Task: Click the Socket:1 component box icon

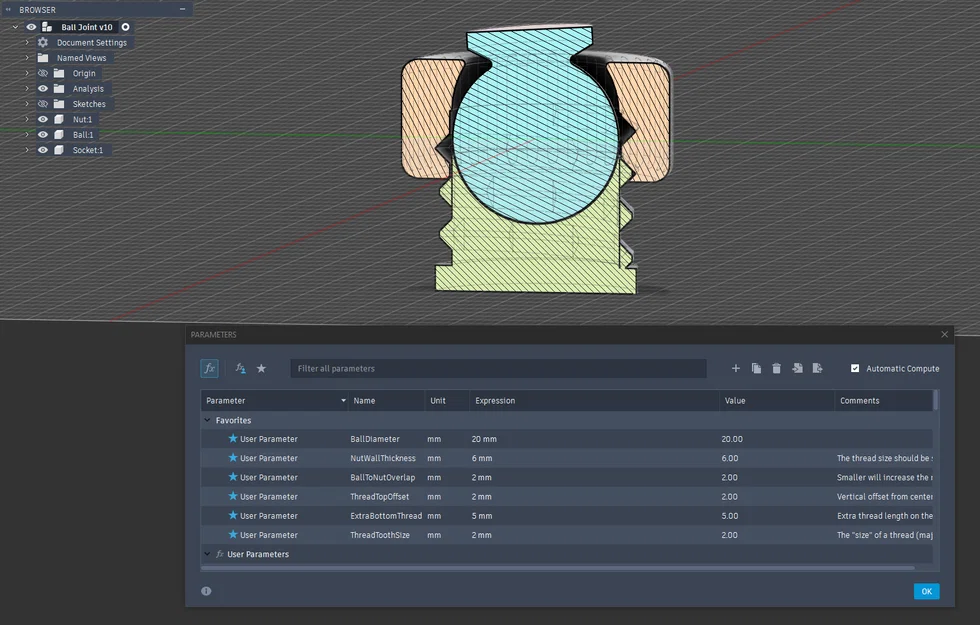Action: 59,150
